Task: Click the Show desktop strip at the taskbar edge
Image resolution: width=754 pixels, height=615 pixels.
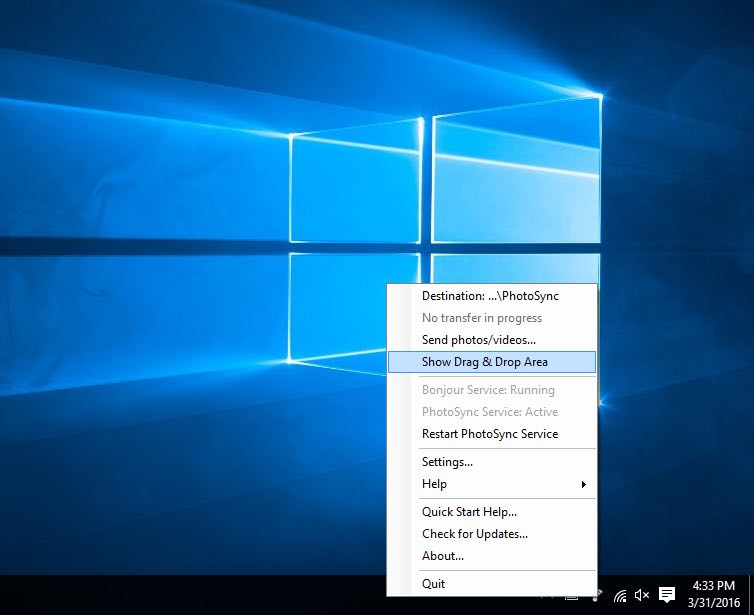Action: pos(751,595)
